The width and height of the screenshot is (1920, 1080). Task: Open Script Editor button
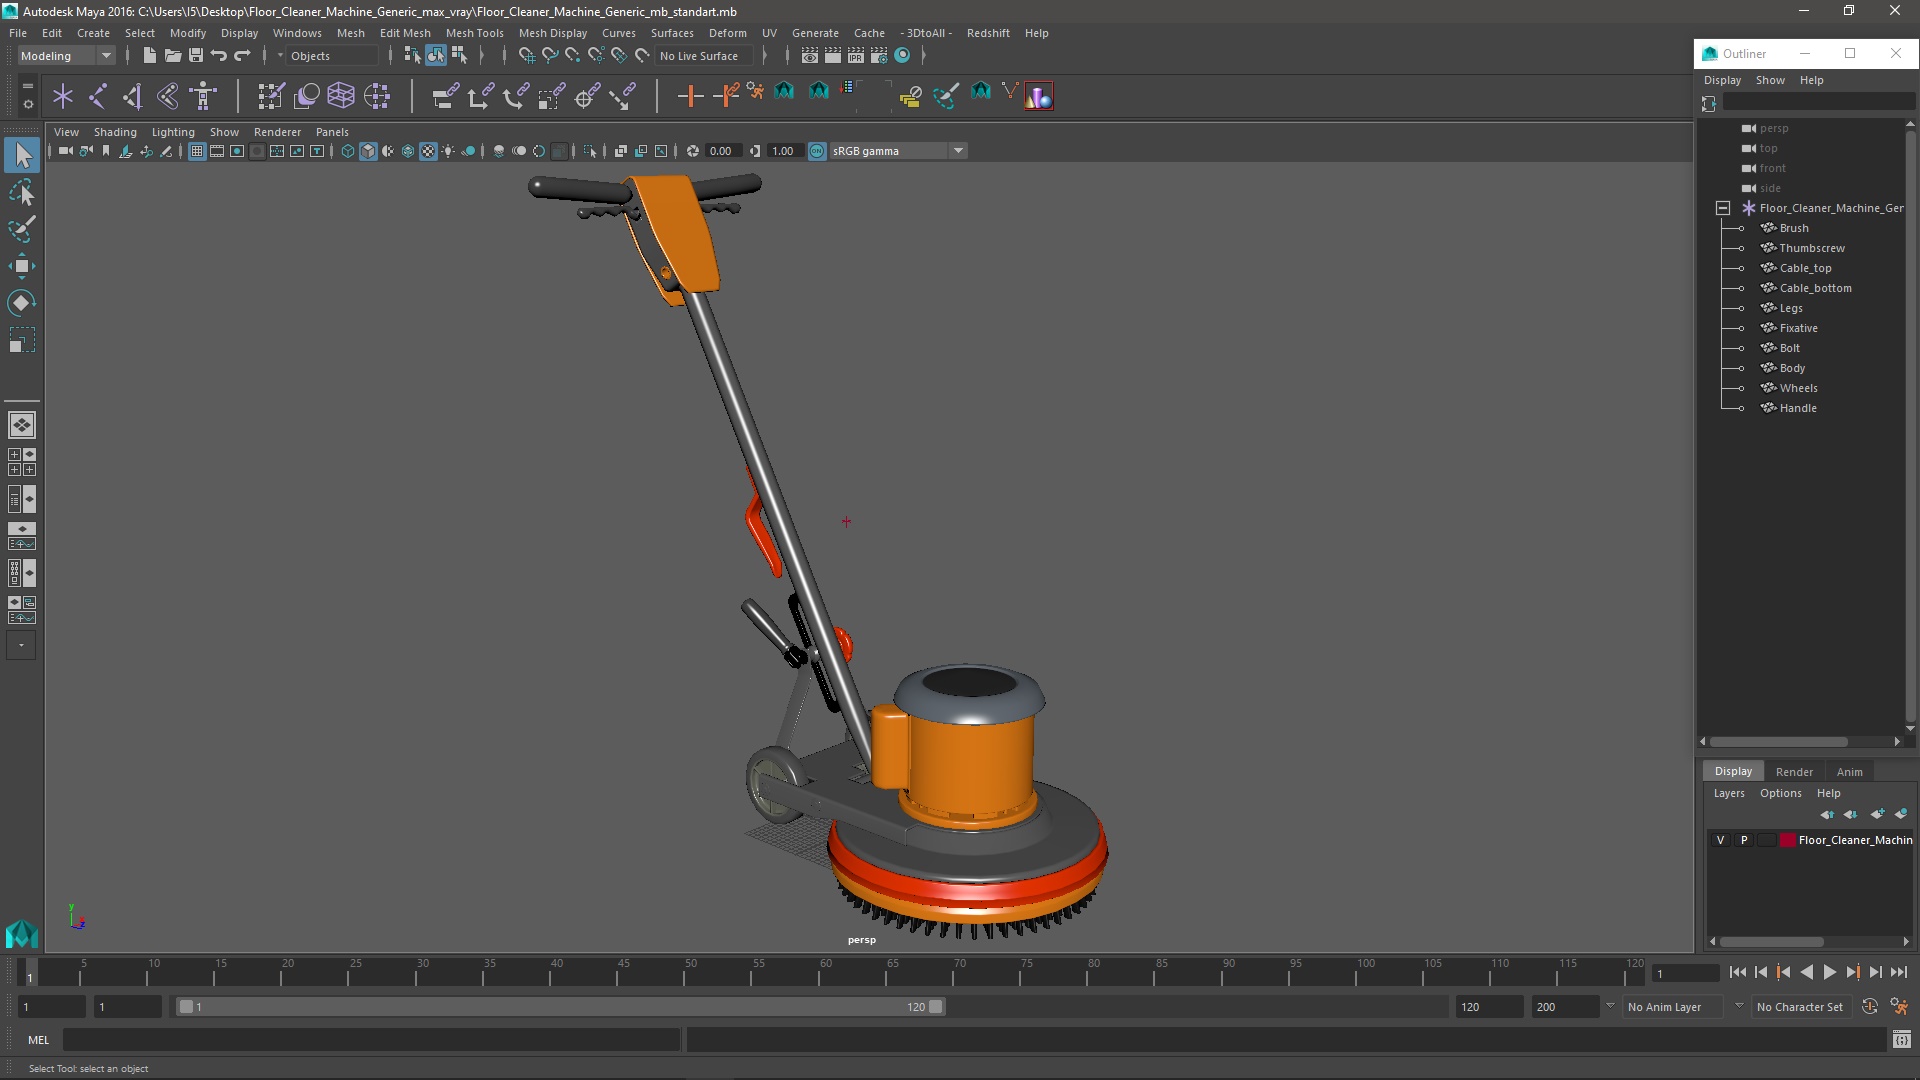tap(1902, 1040)
